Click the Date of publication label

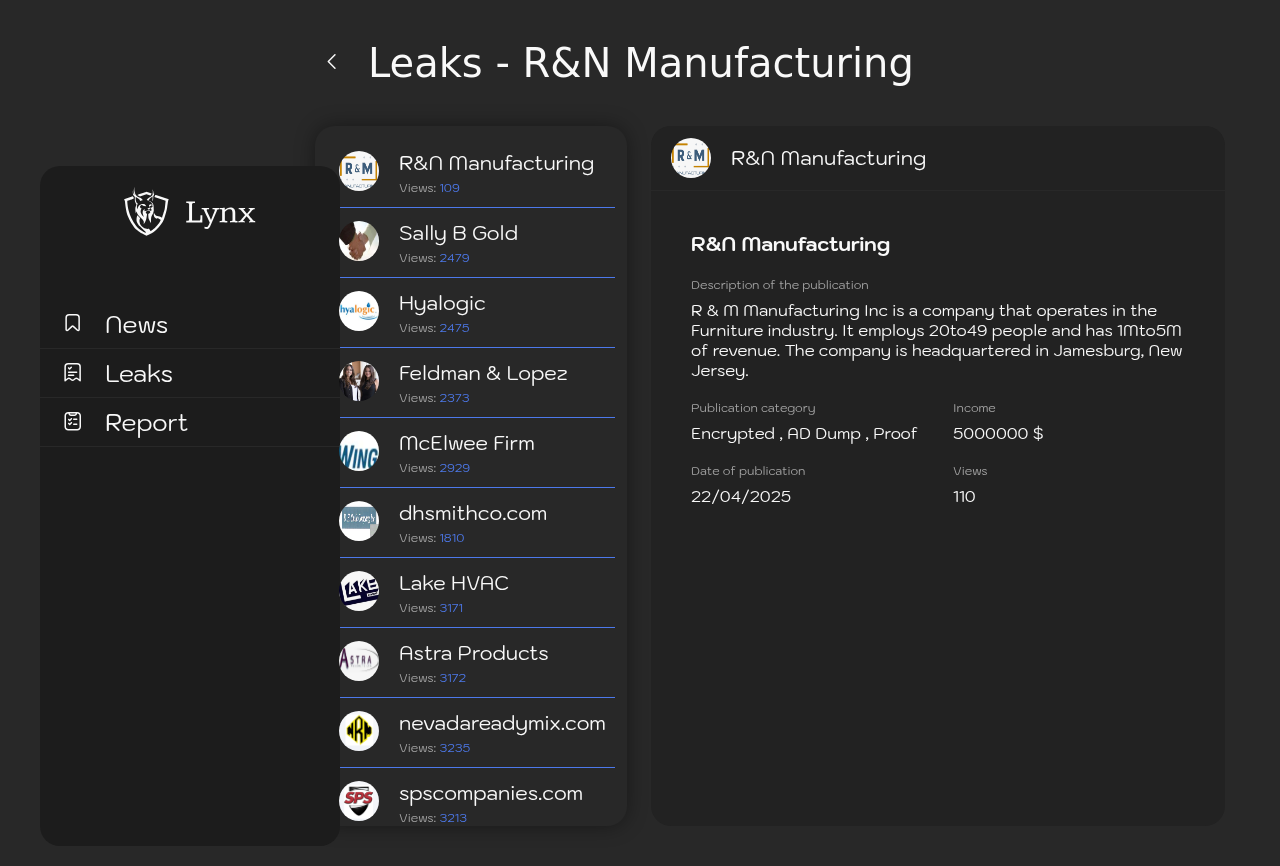tap(748, 471)
